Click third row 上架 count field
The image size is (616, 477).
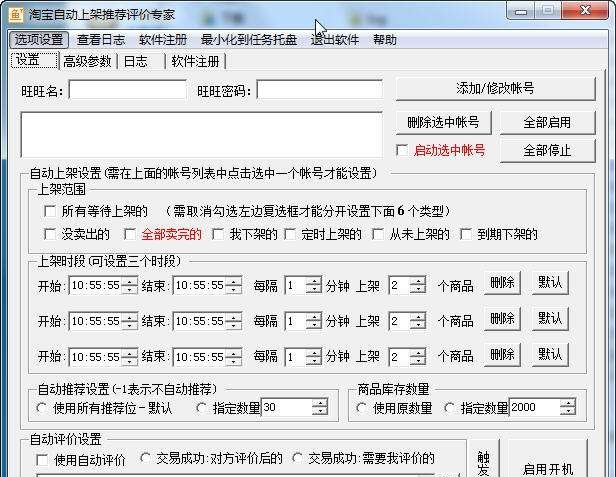[x=407, y=357]
